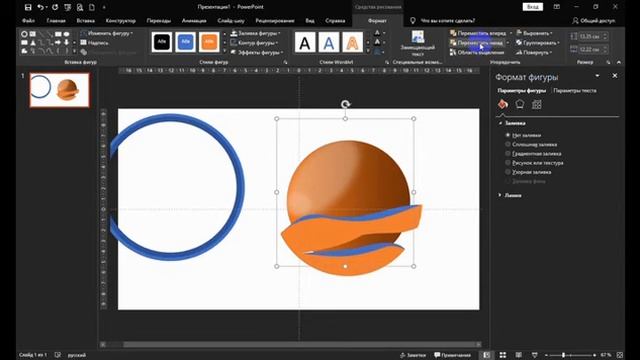
Task: Click the ribbon display options icon
Action: coord(557,7)
